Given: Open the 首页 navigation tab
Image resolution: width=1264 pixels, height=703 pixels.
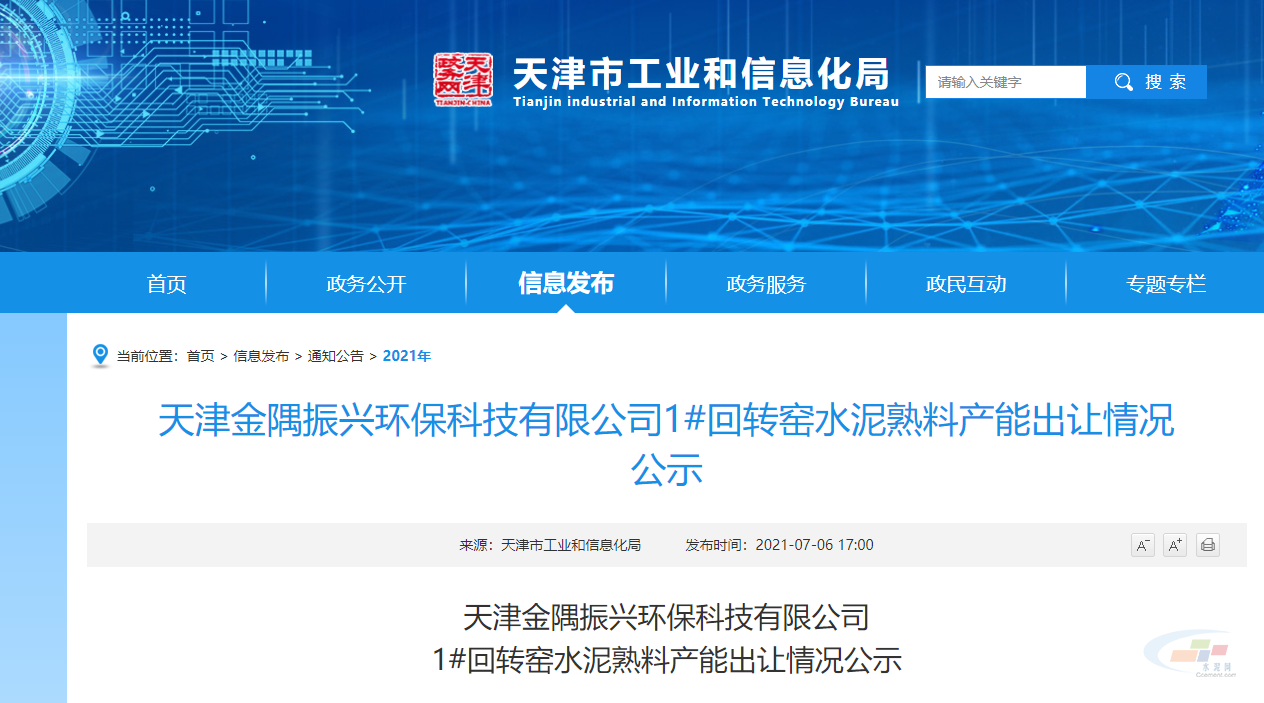Looking at the screenshot, I should [x=167, y=284].
